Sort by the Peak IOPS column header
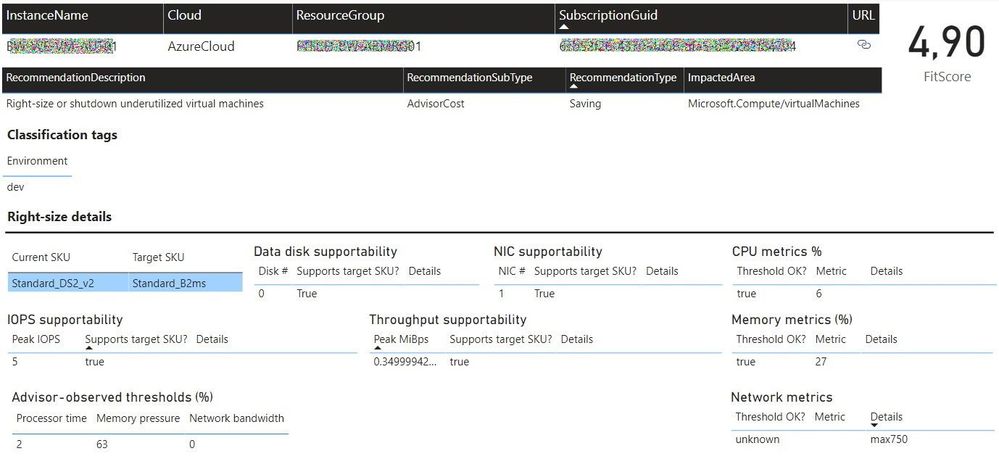This screenshot has width=999, height=459. (x=34, y=339)
